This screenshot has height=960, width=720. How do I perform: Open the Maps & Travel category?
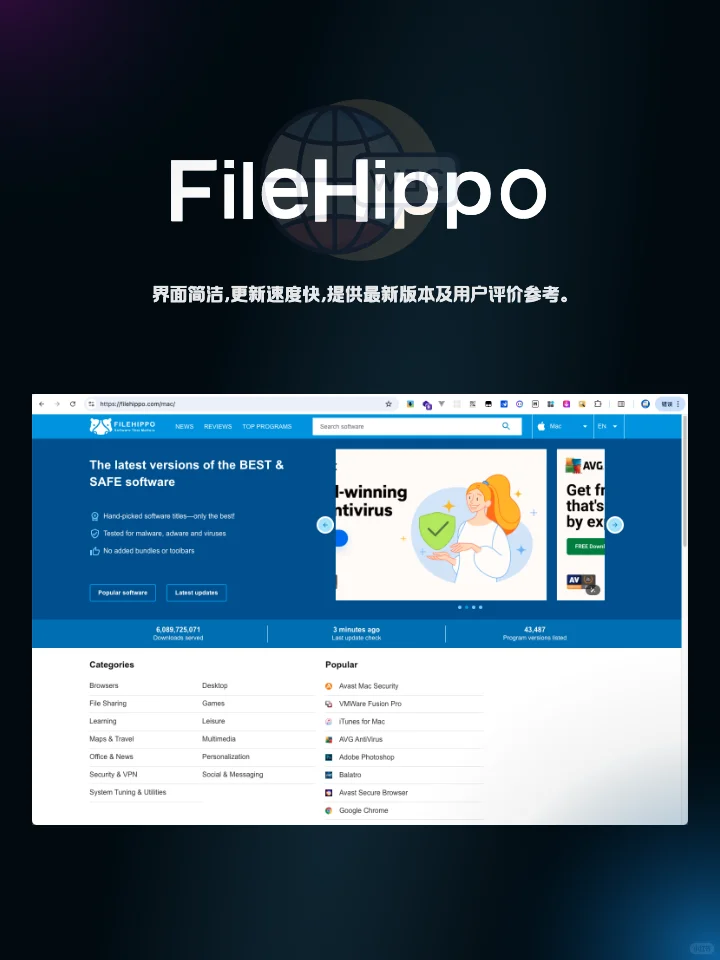pyautogui.click(x=111, y=739)
